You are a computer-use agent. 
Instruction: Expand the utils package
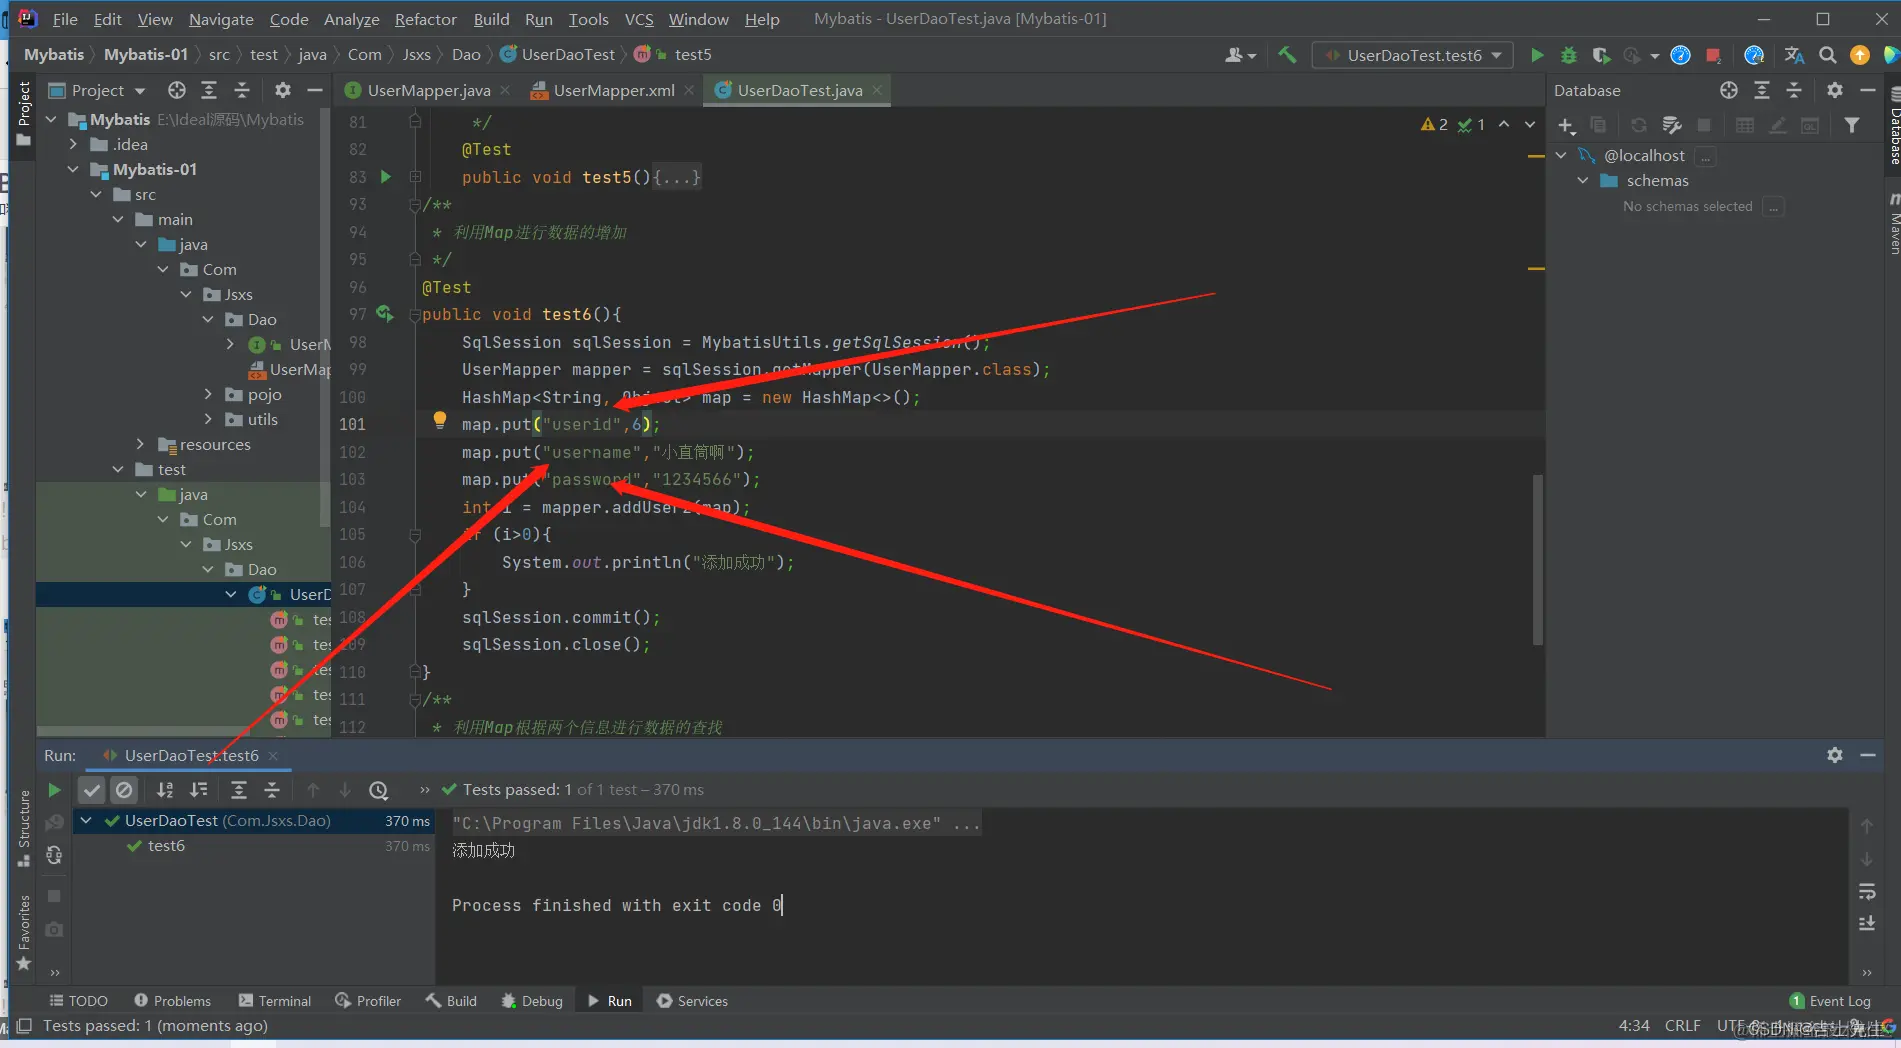(208, 419)
